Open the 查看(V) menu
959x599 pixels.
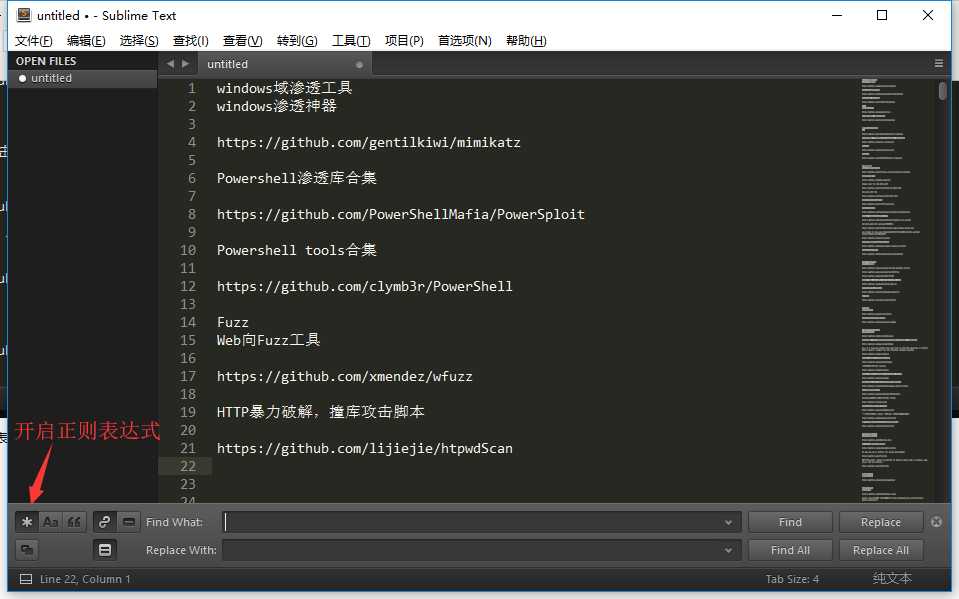(243, 40)
